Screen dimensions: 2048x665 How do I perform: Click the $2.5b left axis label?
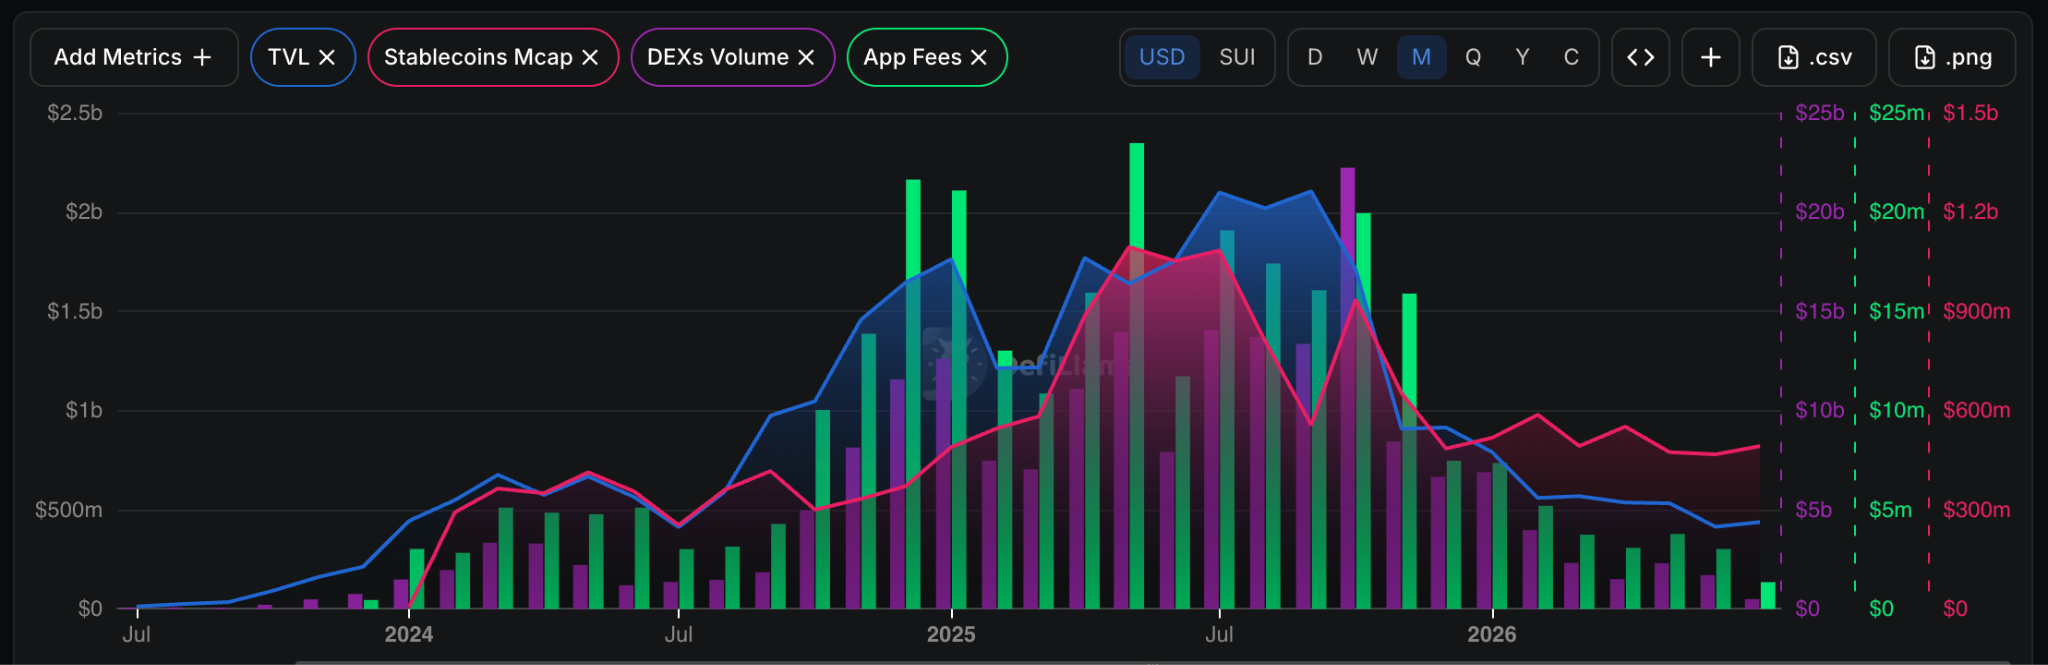click(75, 113)
